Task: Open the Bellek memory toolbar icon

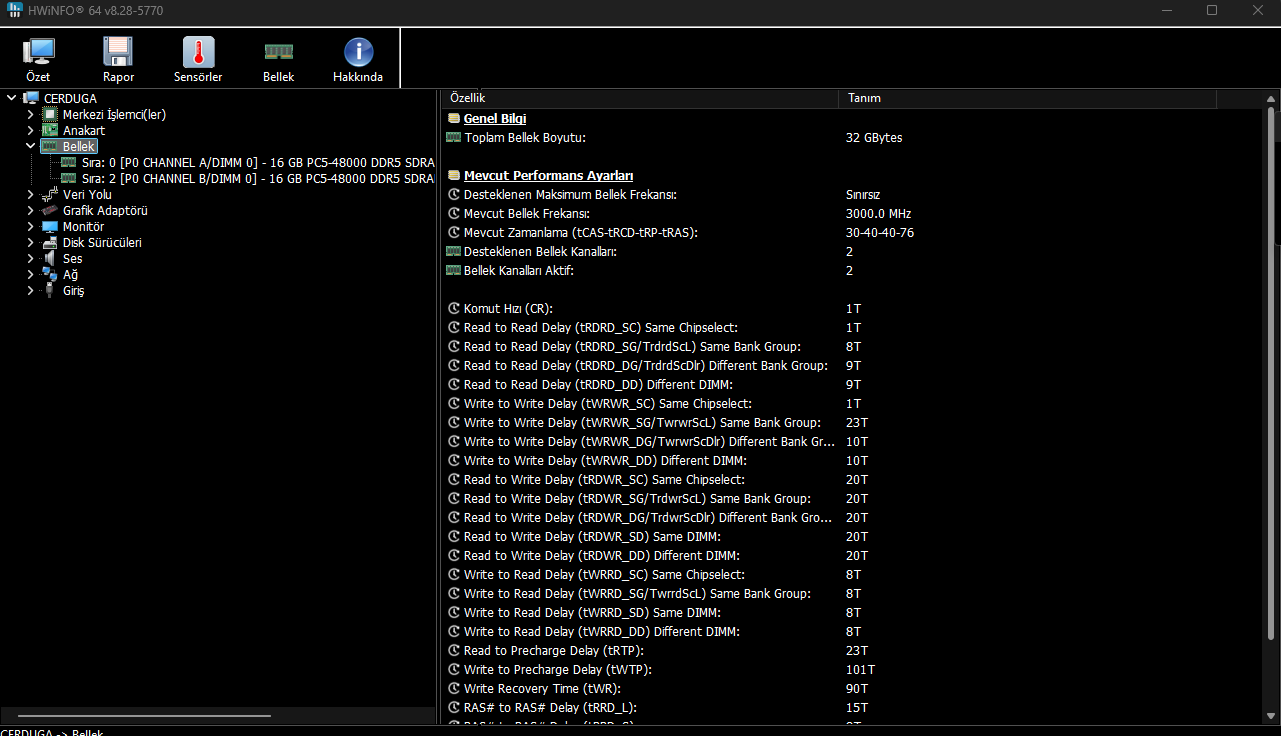Action: (278, 60)
